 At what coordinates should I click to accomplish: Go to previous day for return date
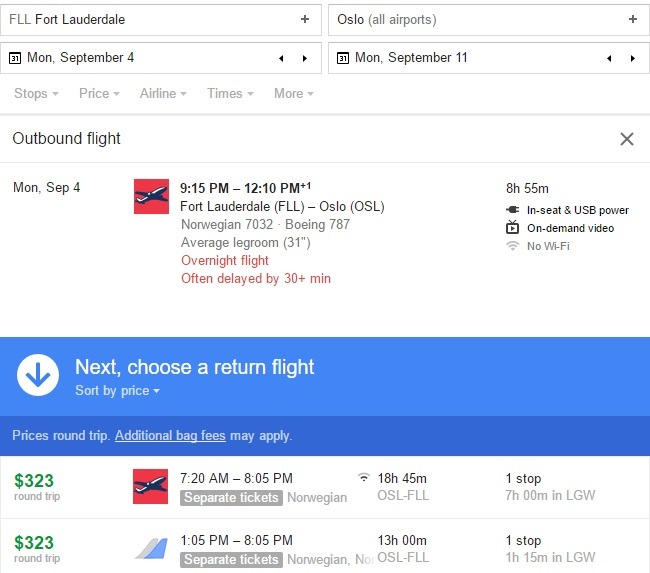[609, 58]
